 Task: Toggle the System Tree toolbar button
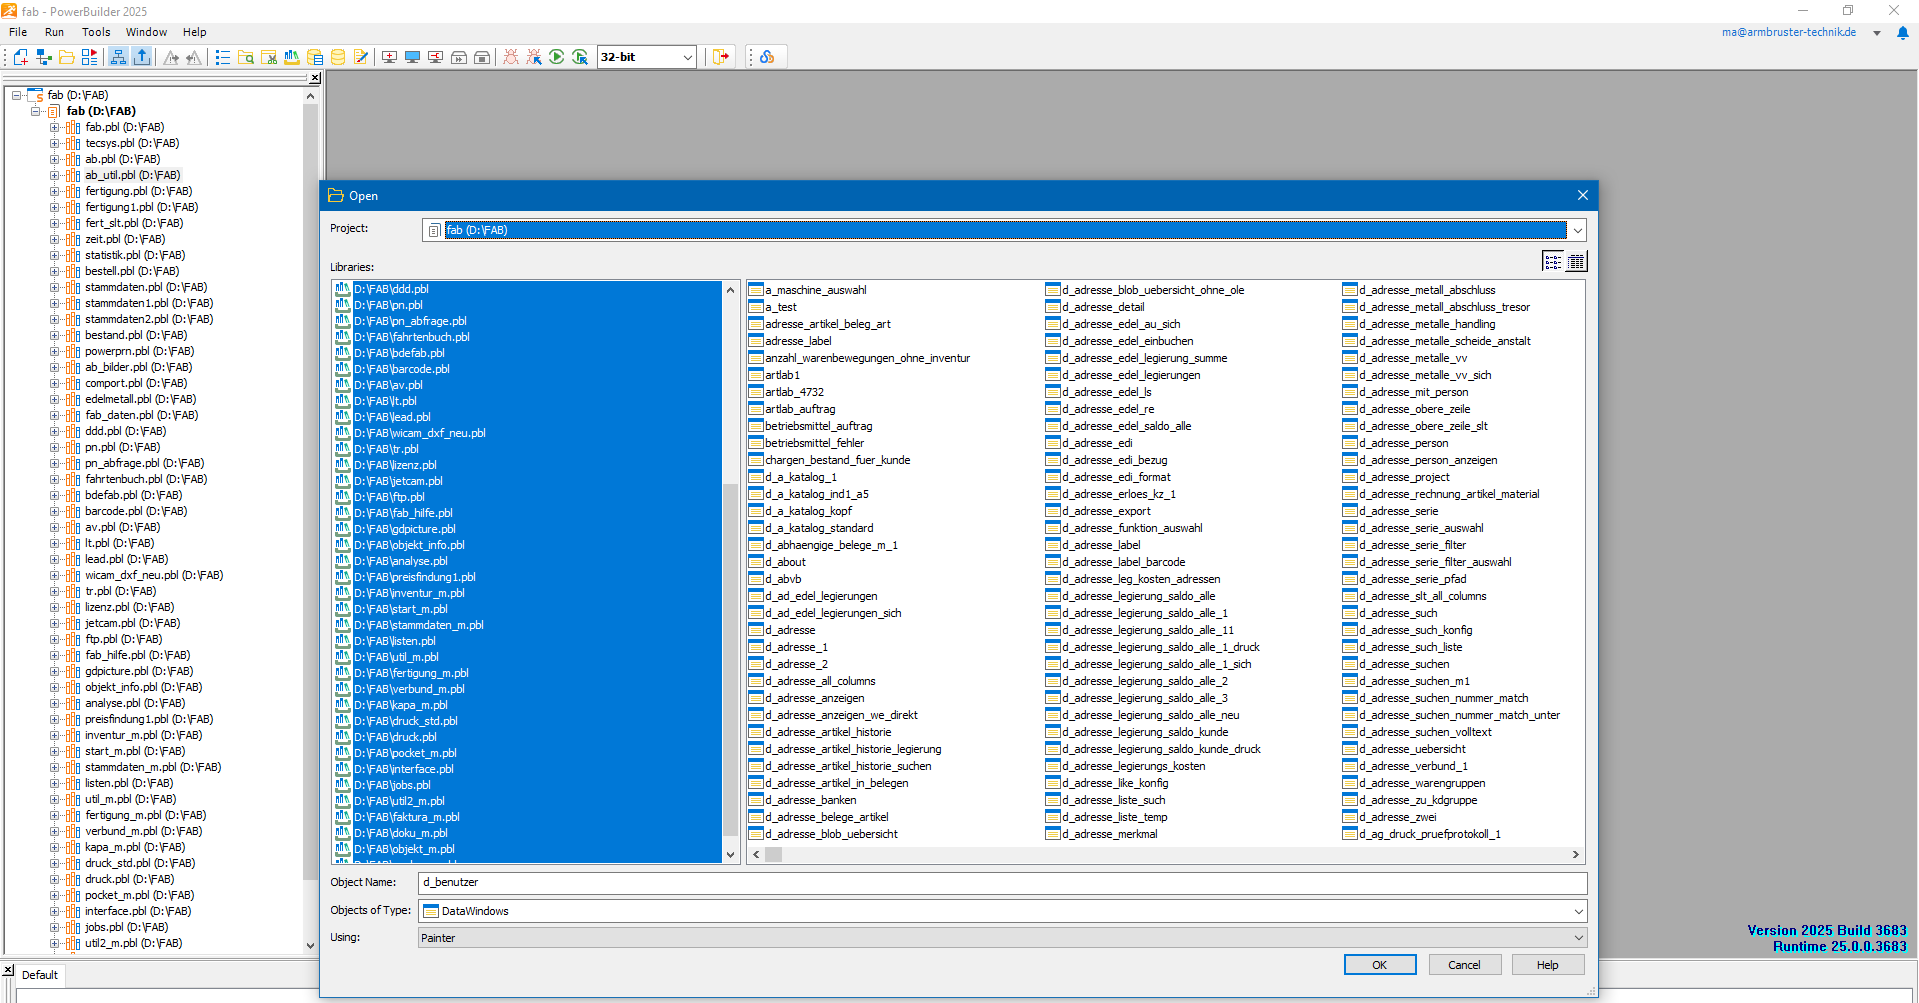[x=118, y=57]
